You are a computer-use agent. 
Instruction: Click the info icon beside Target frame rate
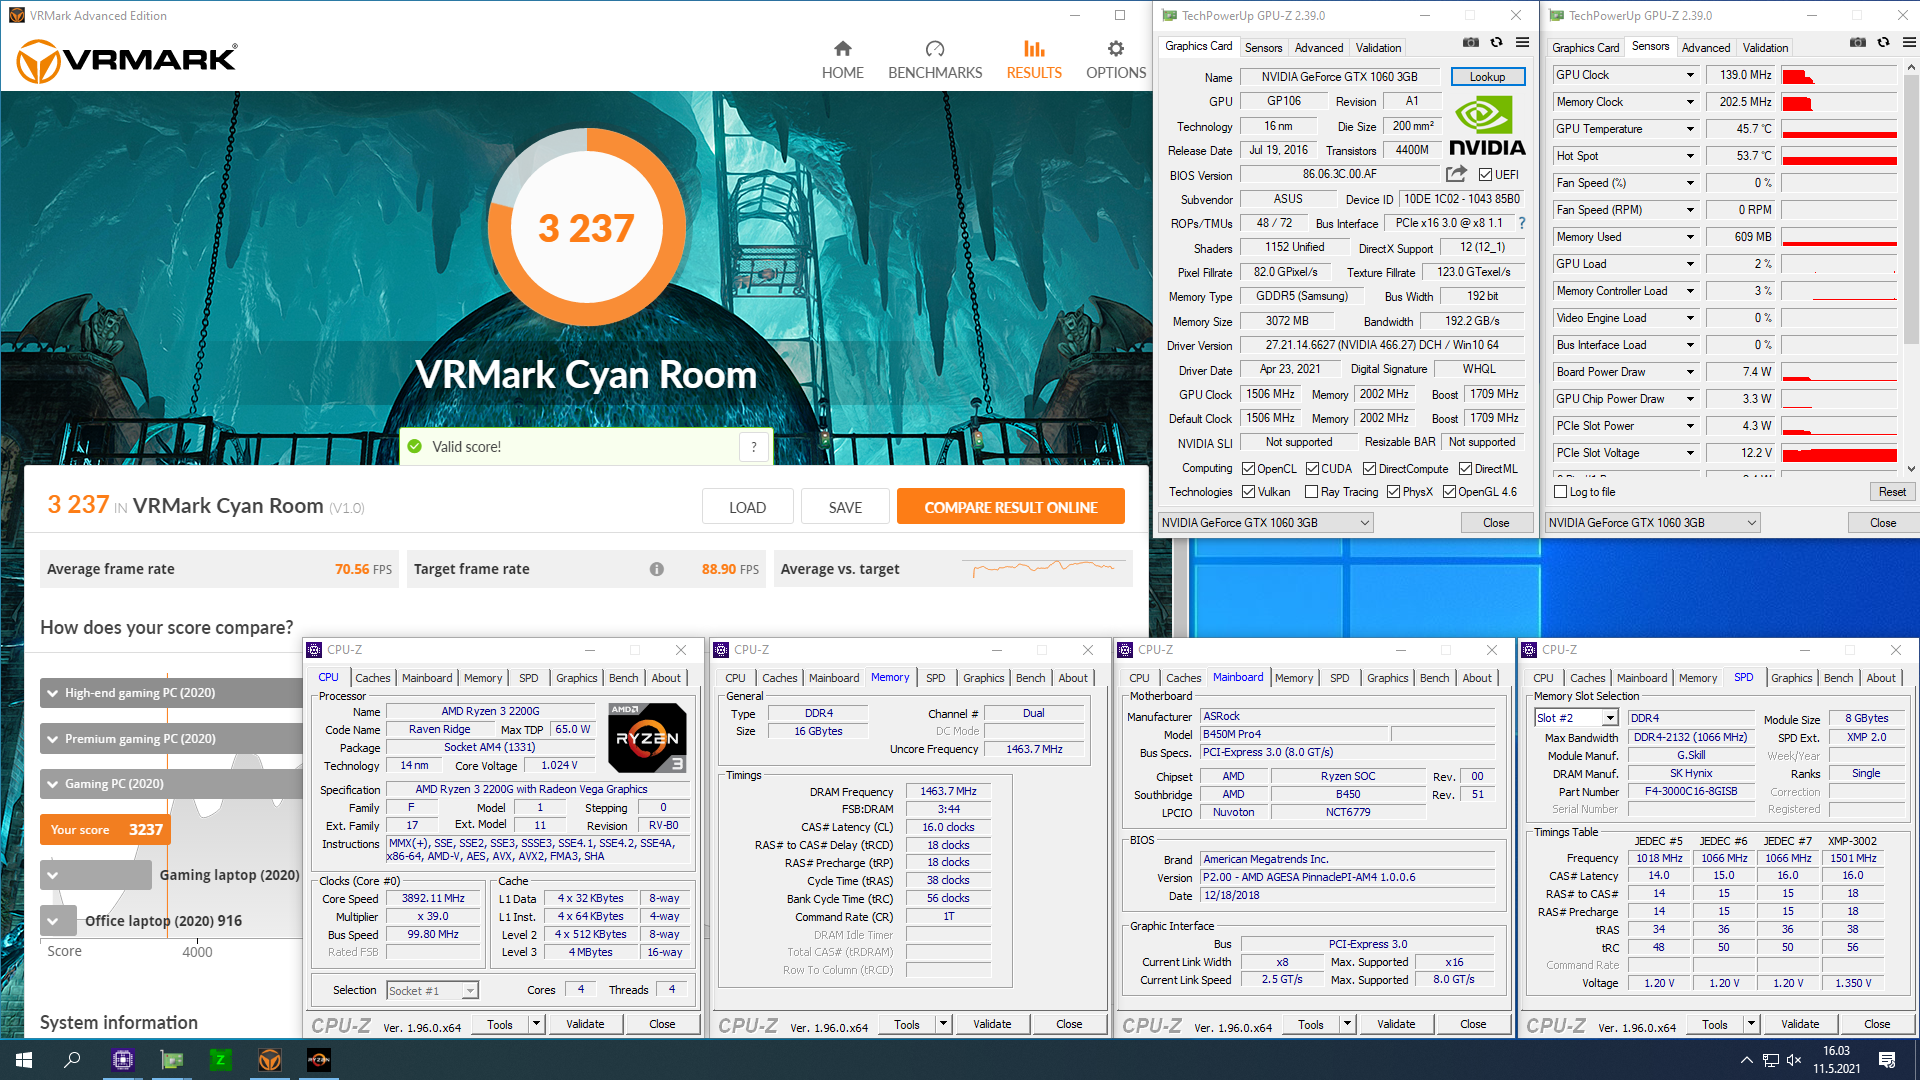click(x=657, y=569)
